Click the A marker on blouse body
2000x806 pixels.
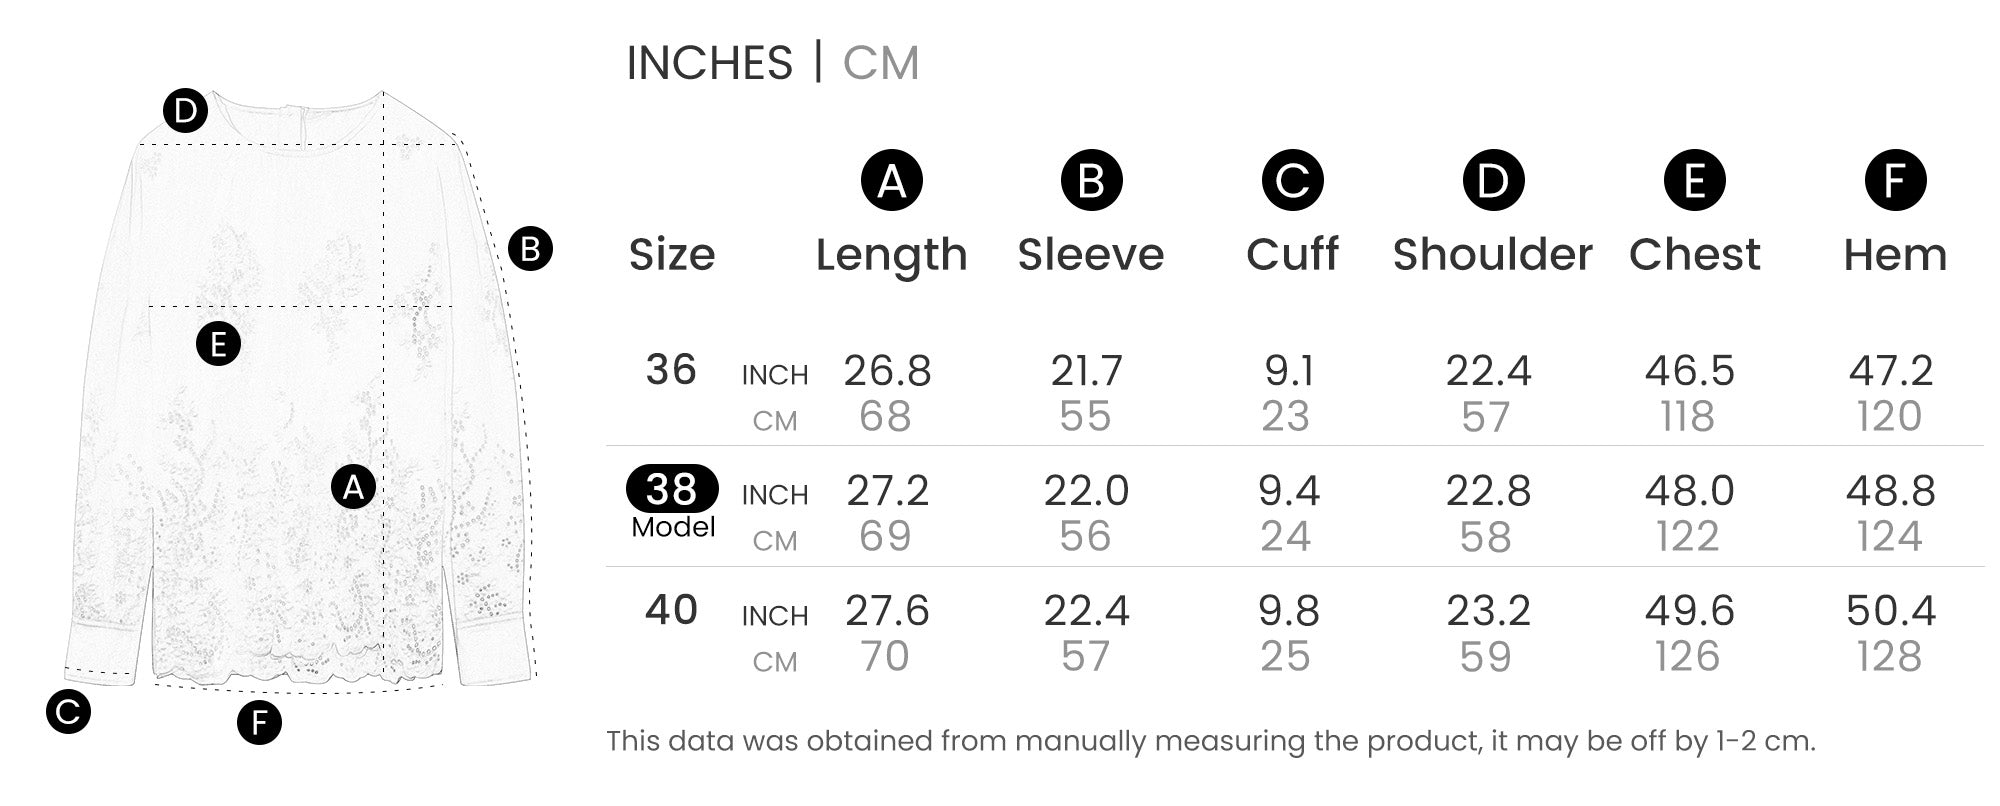coord(353,487)
